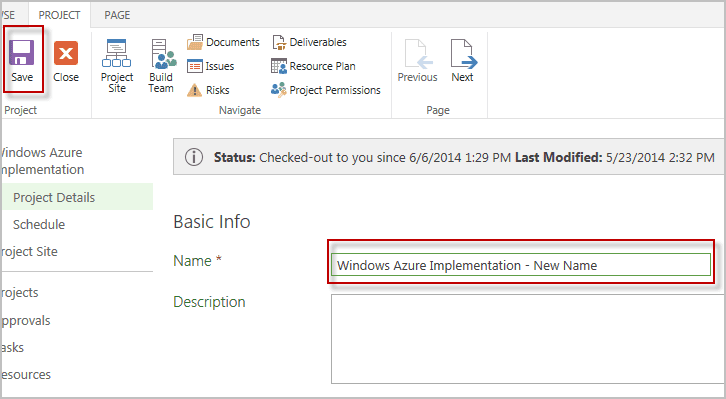This screenshot has height=399, width=726.
Task: Open Projects in left navigation
Action: click(x=19, y=293)
